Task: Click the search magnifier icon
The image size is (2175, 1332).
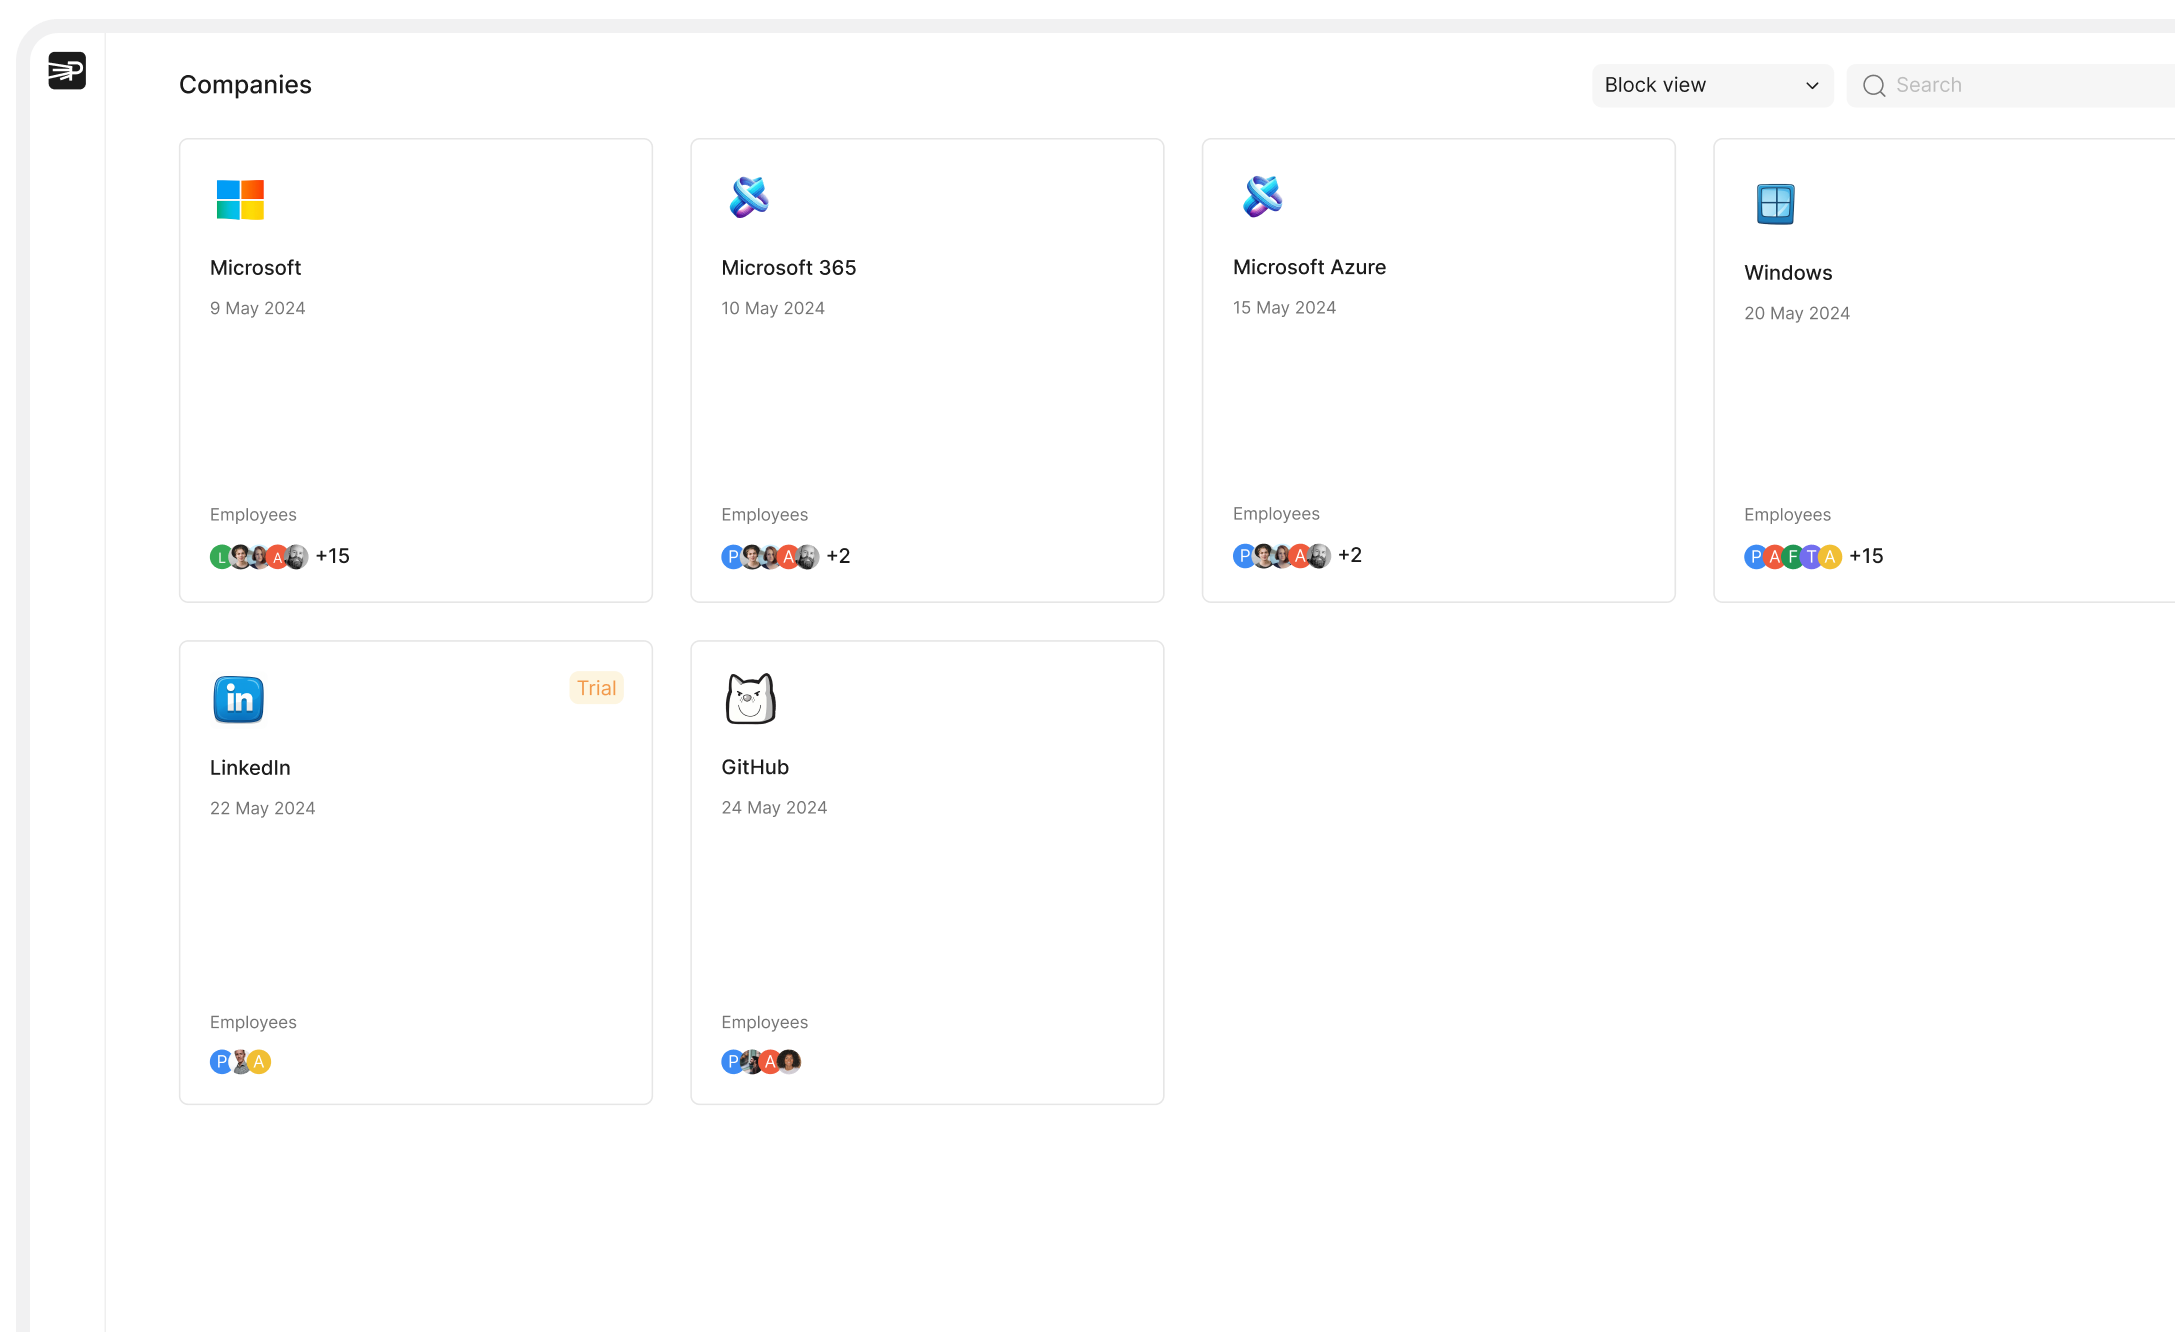Action: pyautogui.click(x=1874, y=86)
